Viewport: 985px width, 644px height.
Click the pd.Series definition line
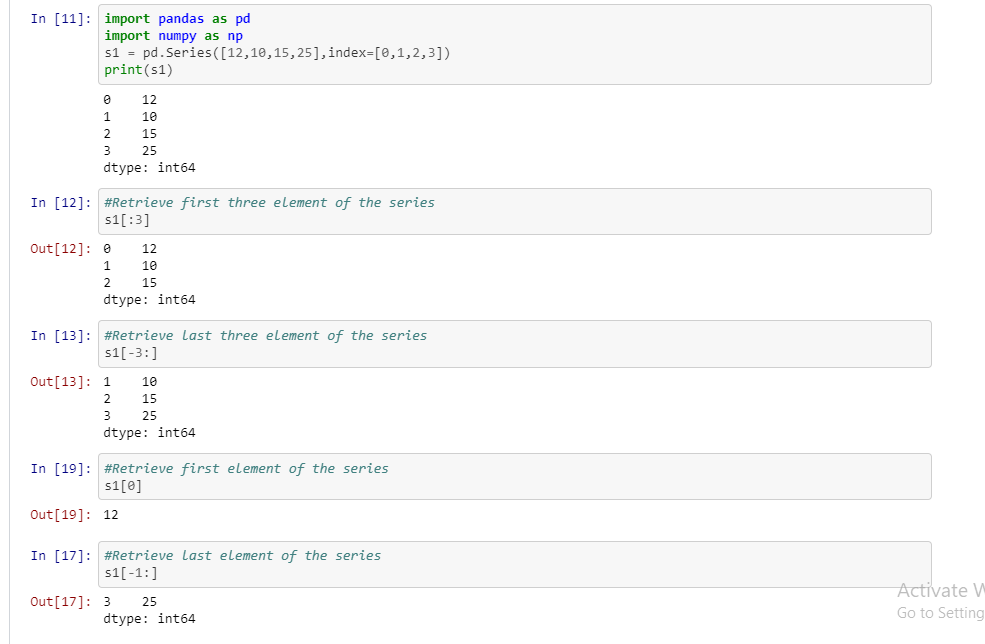click(x=277, y=53)
